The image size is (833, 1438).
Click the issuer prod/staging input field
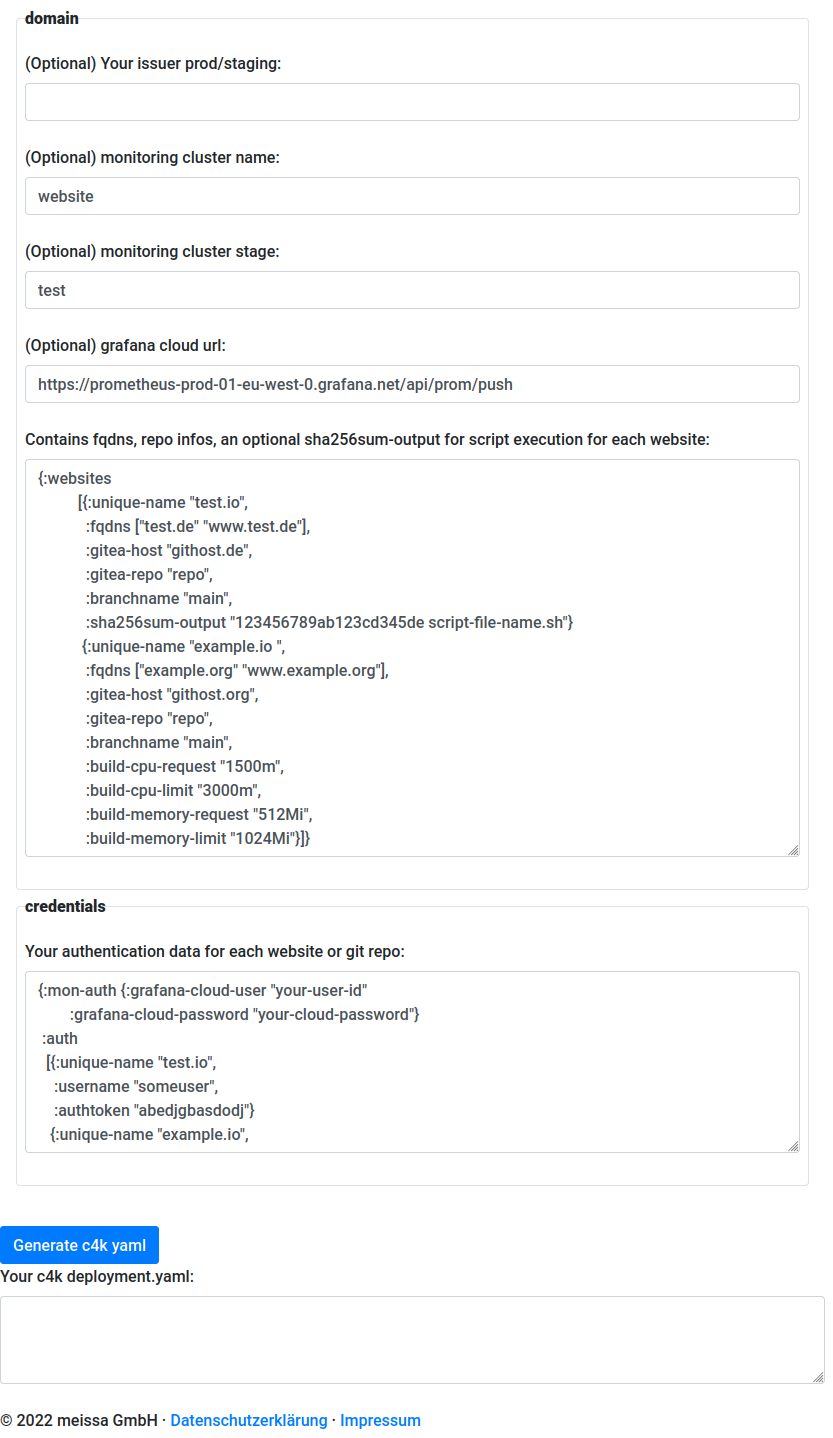click(412, 102)
